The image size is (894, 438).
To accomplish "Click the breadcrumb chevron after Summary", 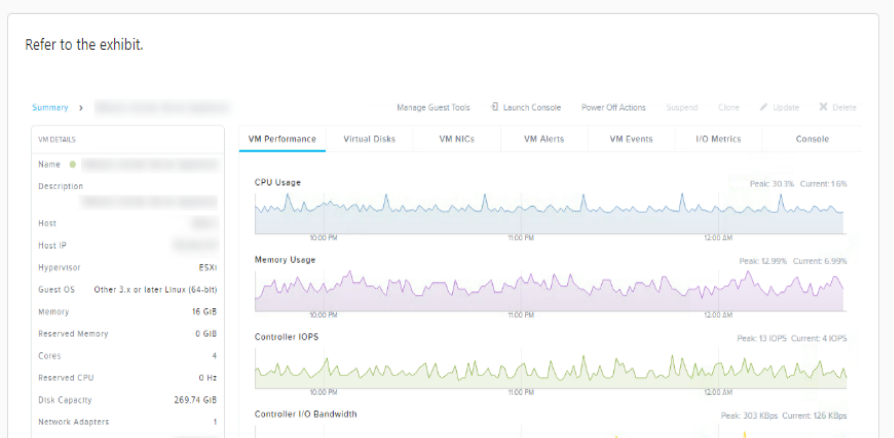I will point(81,107).
